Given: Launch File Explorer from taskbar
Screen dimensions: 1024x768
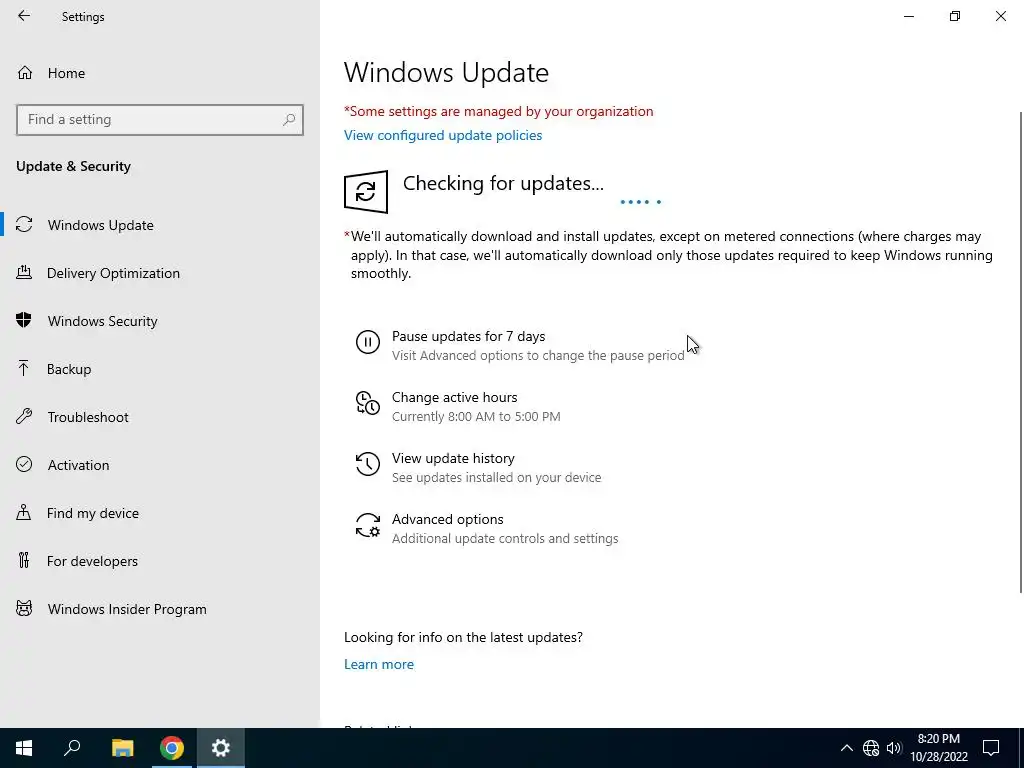Looking at the screenshot, I should click(x=122, y=748).
